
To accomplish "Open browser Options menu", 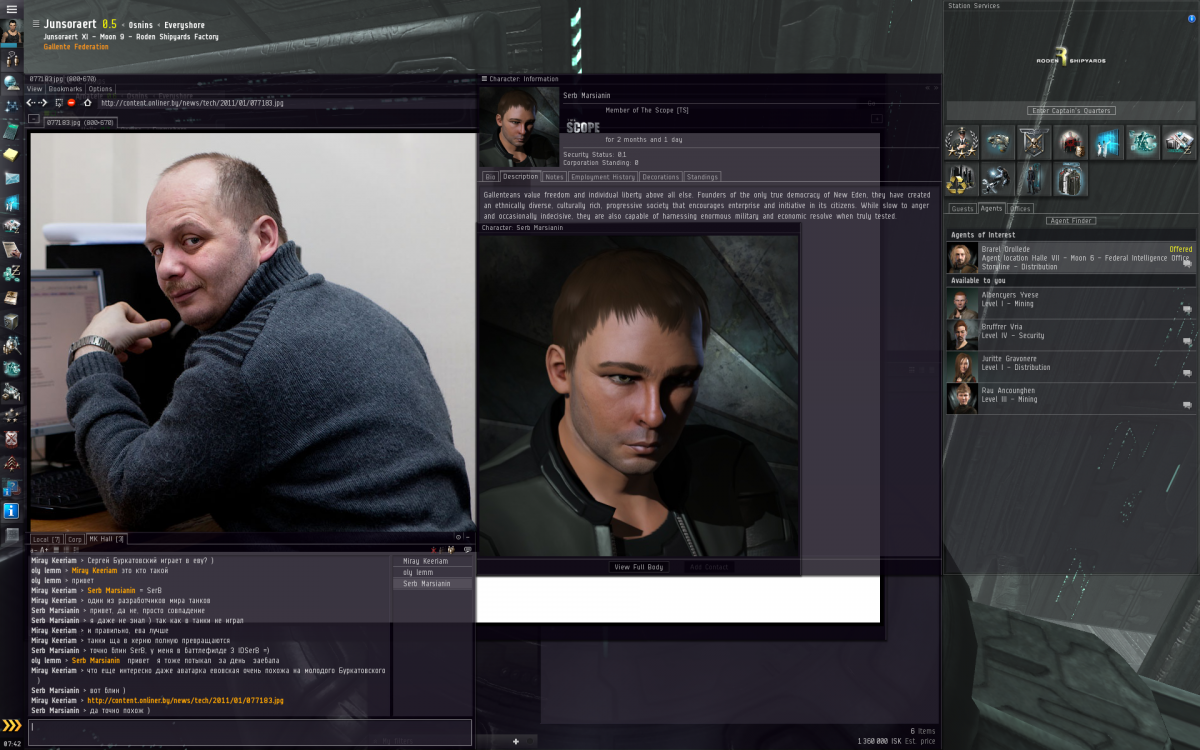I will pyautogui.click(x=100, y=89).
